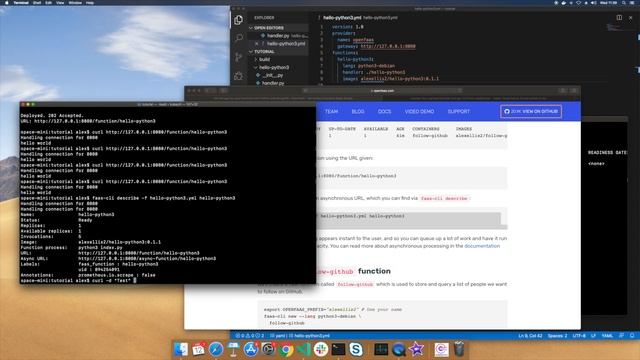The image size is (640, 360).
Task: Open iMovie star icon in the dock
Action: tap(416, 349)
